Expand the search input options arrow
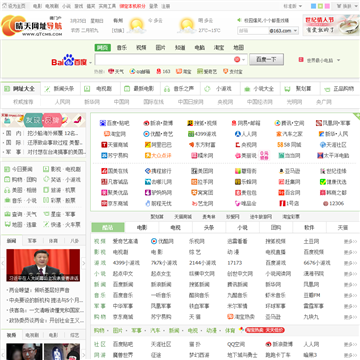 [x=244, y=60]
